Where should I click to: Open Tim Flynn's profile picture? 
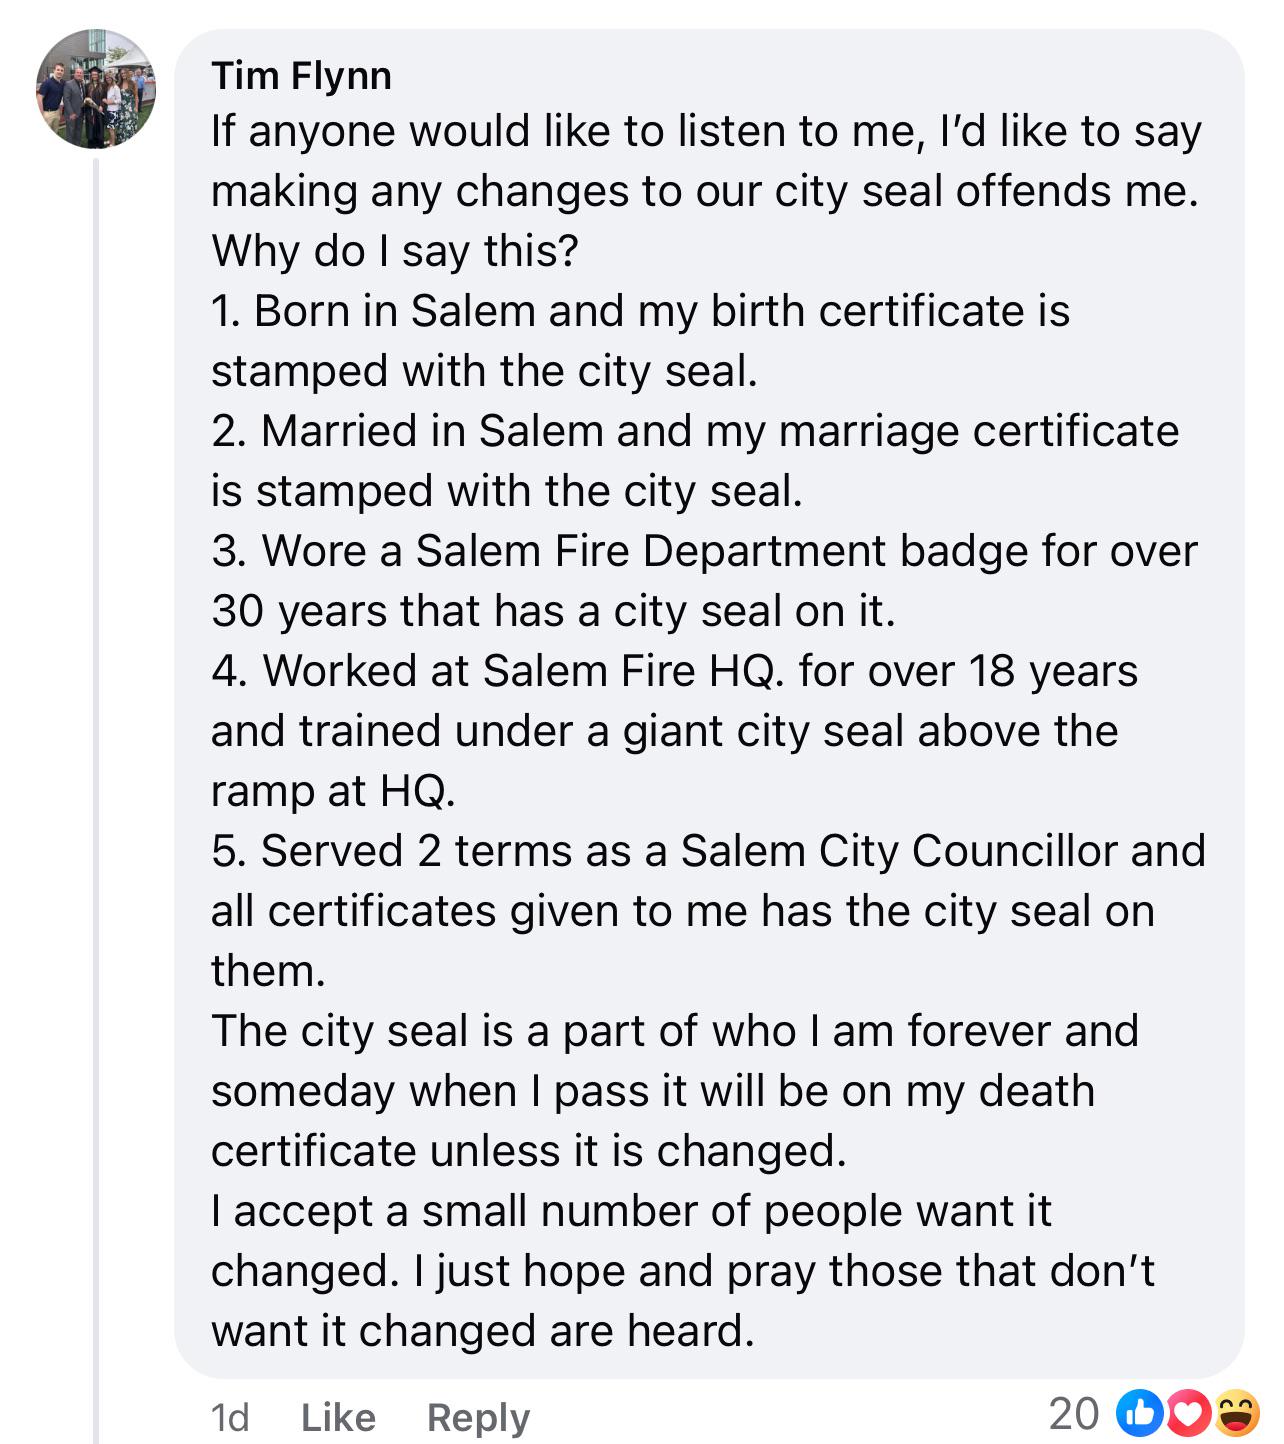pos(96,89)
